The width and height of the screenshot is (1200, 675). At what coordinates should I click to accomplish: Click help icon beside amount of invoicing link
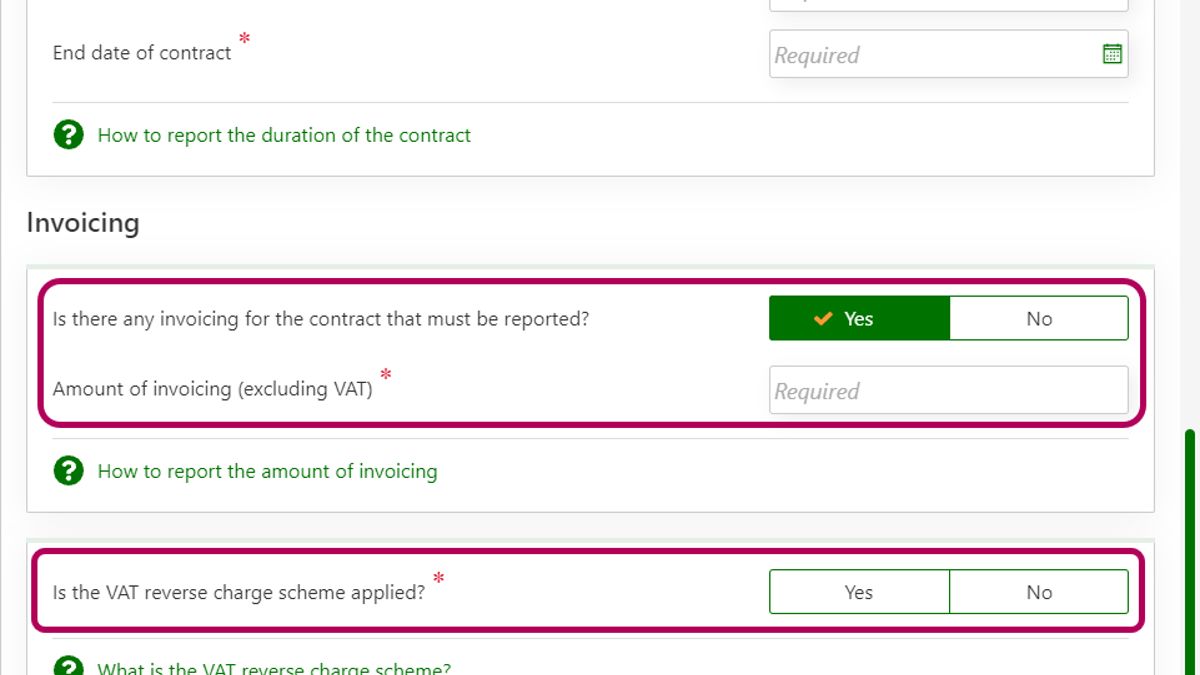point(68,471)
